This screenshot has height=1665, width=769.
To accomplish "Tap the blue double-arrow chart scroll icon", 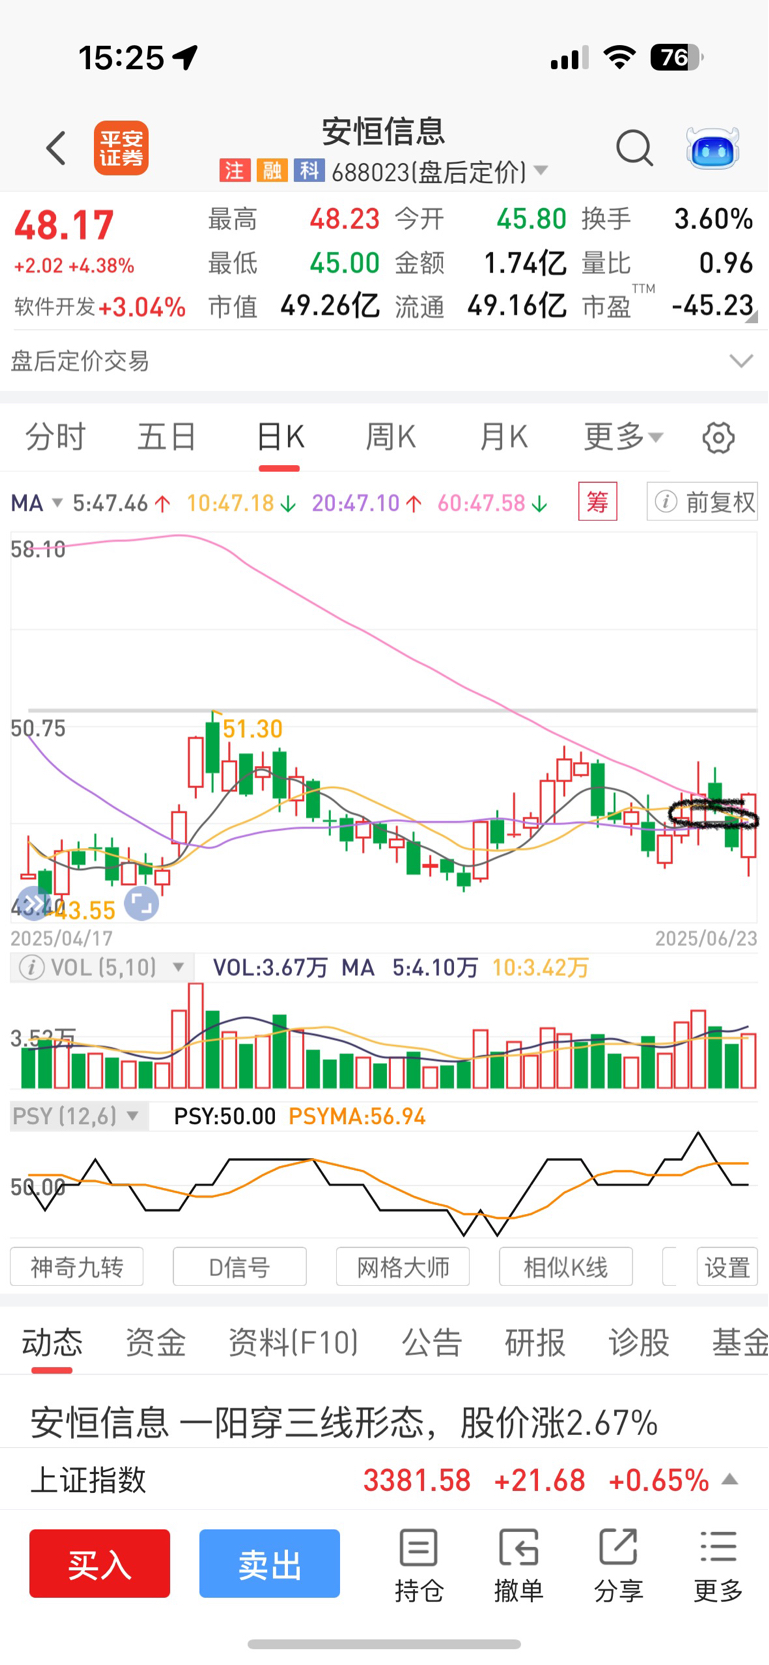I will click(34, 904).
